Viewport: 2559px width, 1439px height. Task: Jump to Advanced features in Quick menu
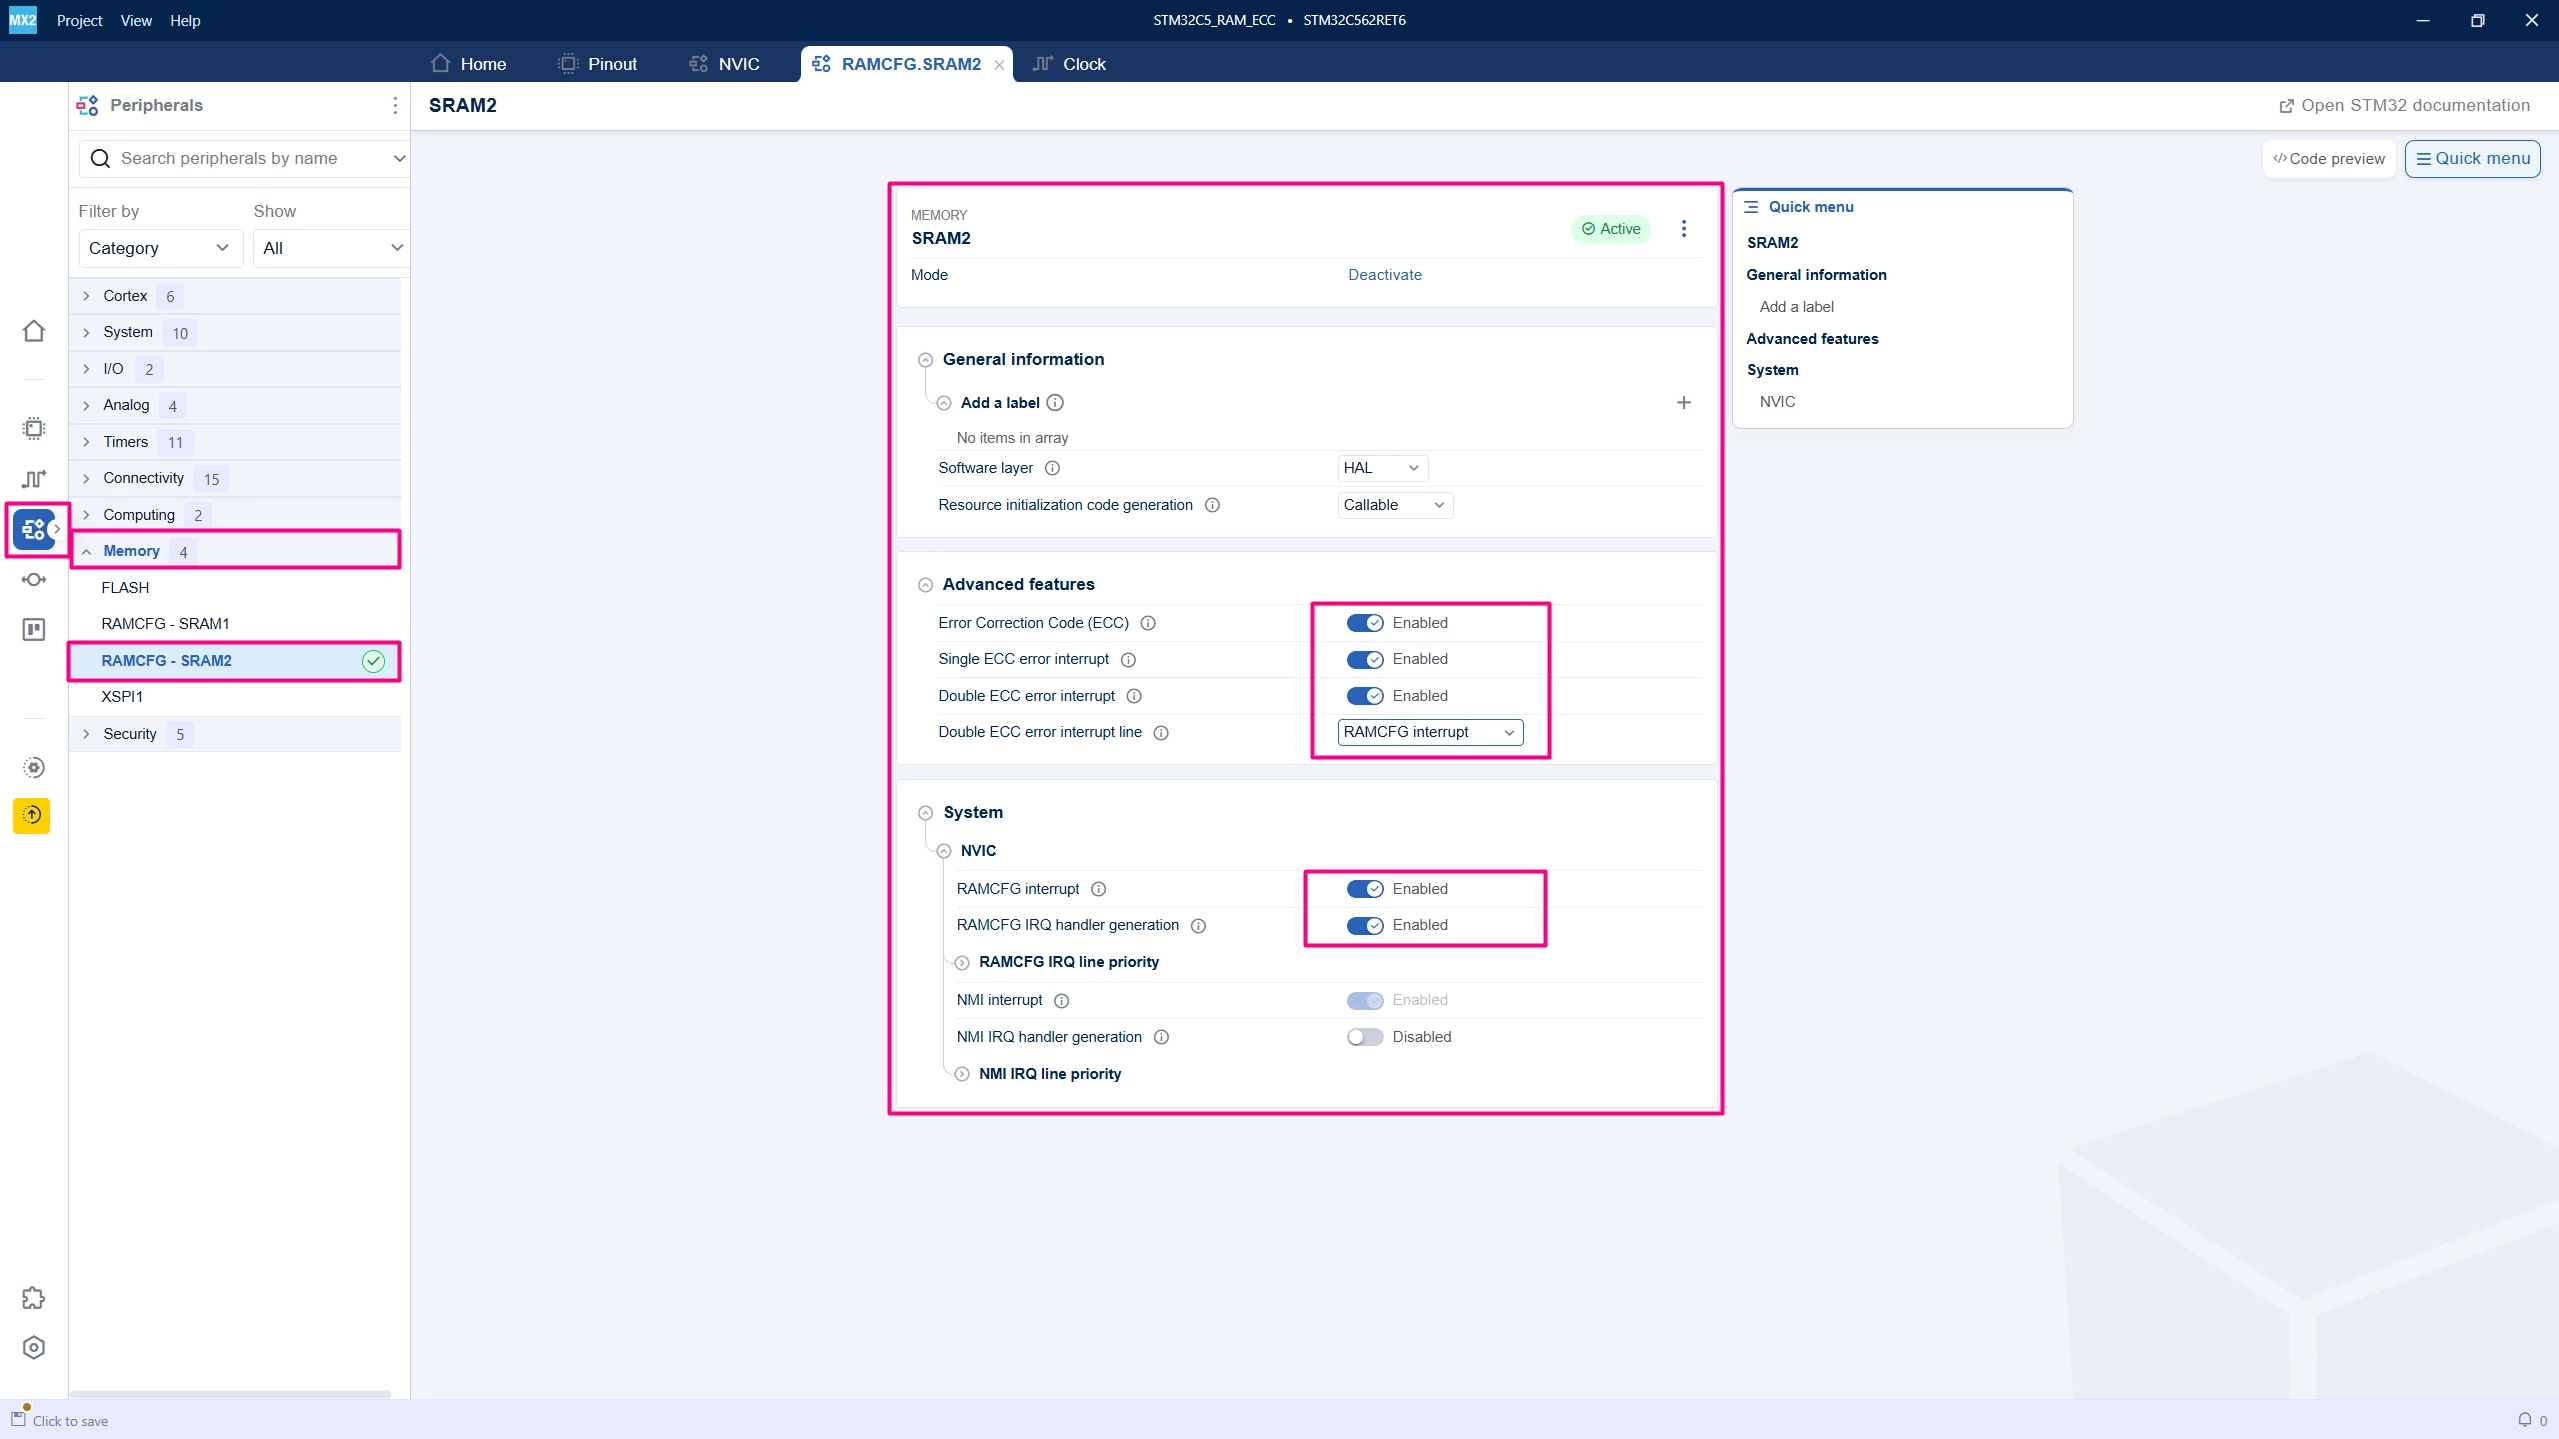[1812, 339]
